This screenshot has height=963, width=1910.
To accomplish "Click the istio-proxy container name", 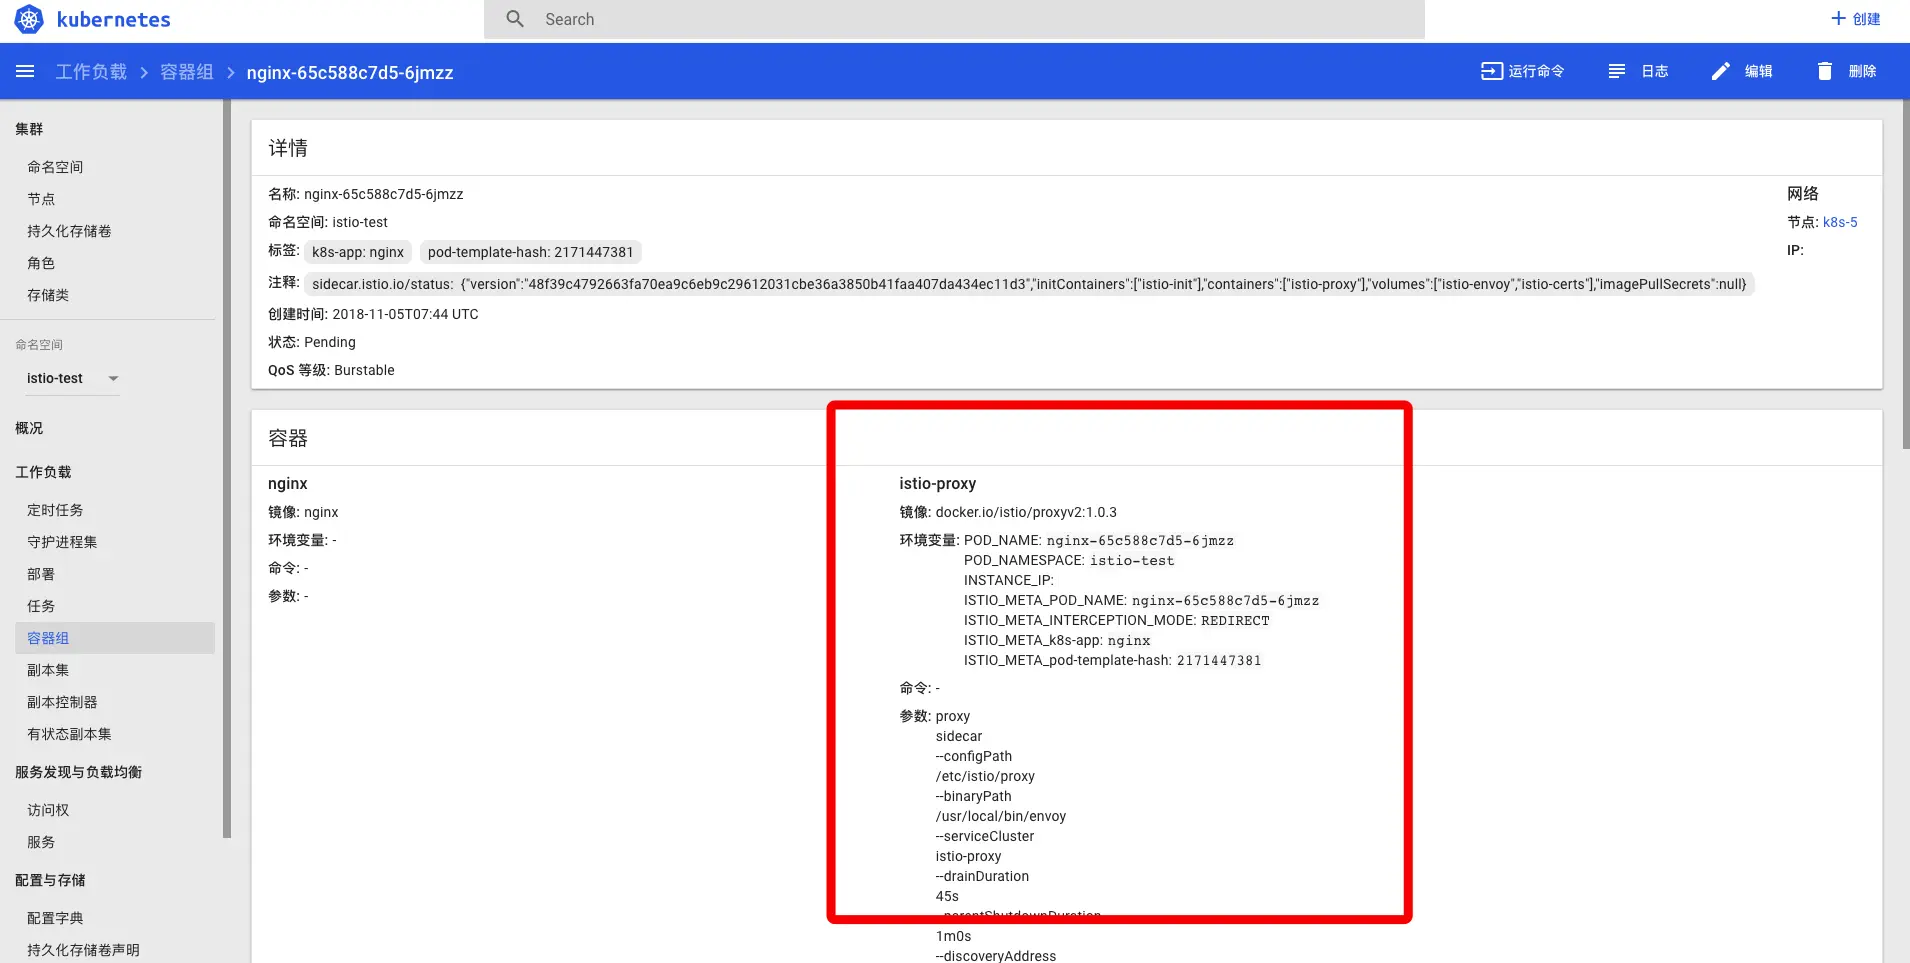I will 937,484.
